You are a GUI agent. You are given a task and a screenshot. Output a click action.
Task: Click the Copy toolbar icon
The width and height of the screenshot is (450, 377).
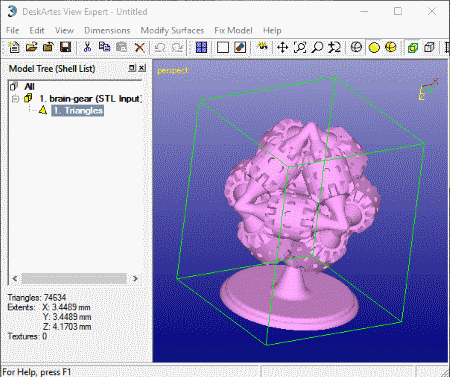104,47
